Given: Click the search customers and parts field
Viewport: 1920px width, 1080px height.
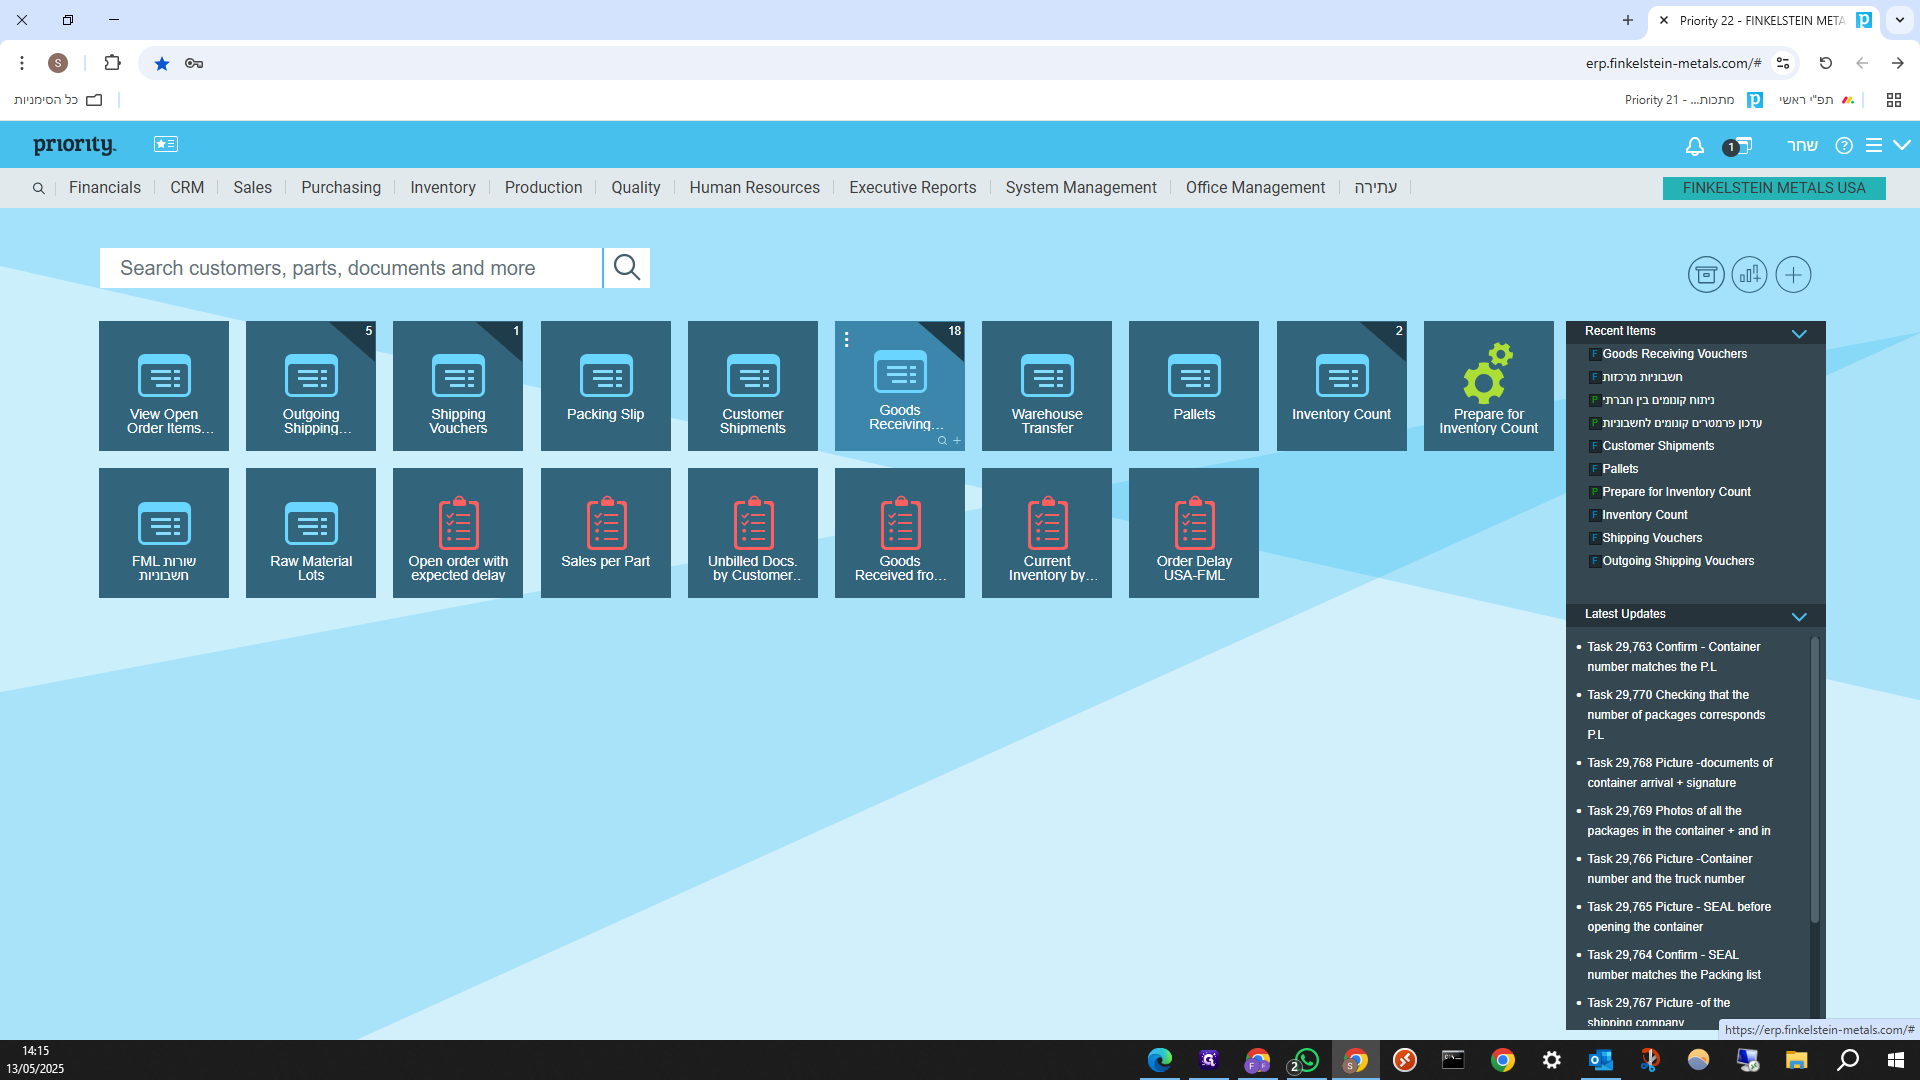Looking at the screenshot, I should tap(350, 268).
